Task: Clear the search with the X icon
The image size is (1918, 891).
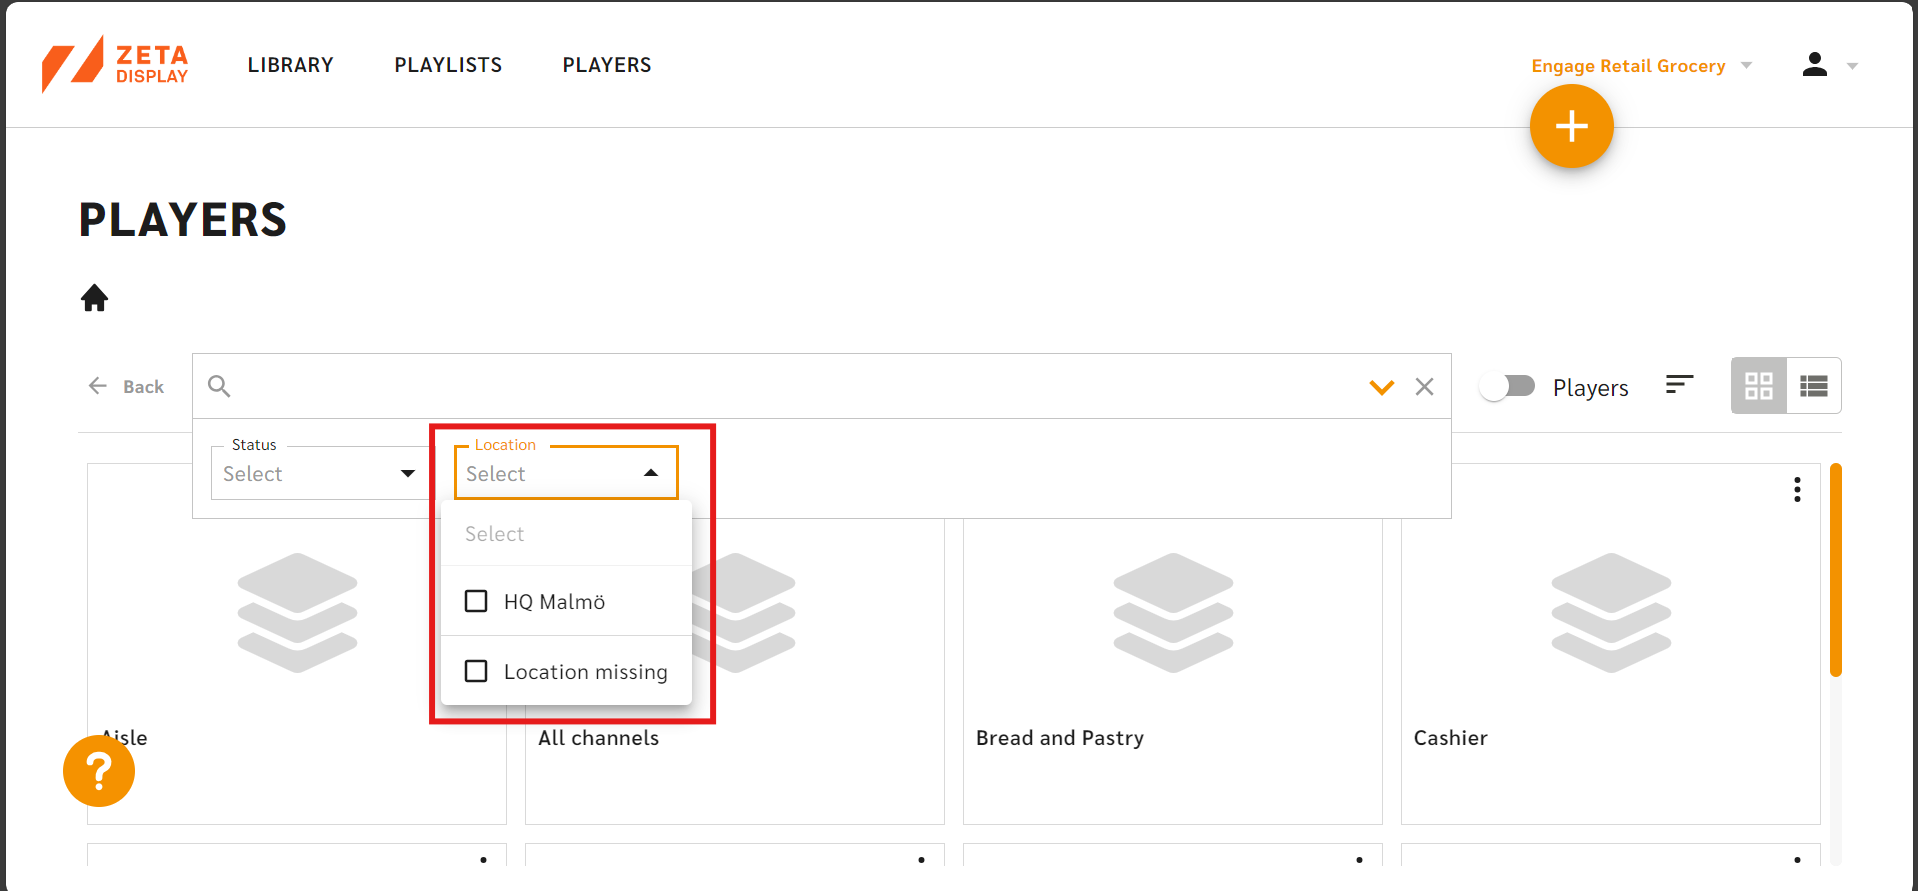Action: point(1424,386)
